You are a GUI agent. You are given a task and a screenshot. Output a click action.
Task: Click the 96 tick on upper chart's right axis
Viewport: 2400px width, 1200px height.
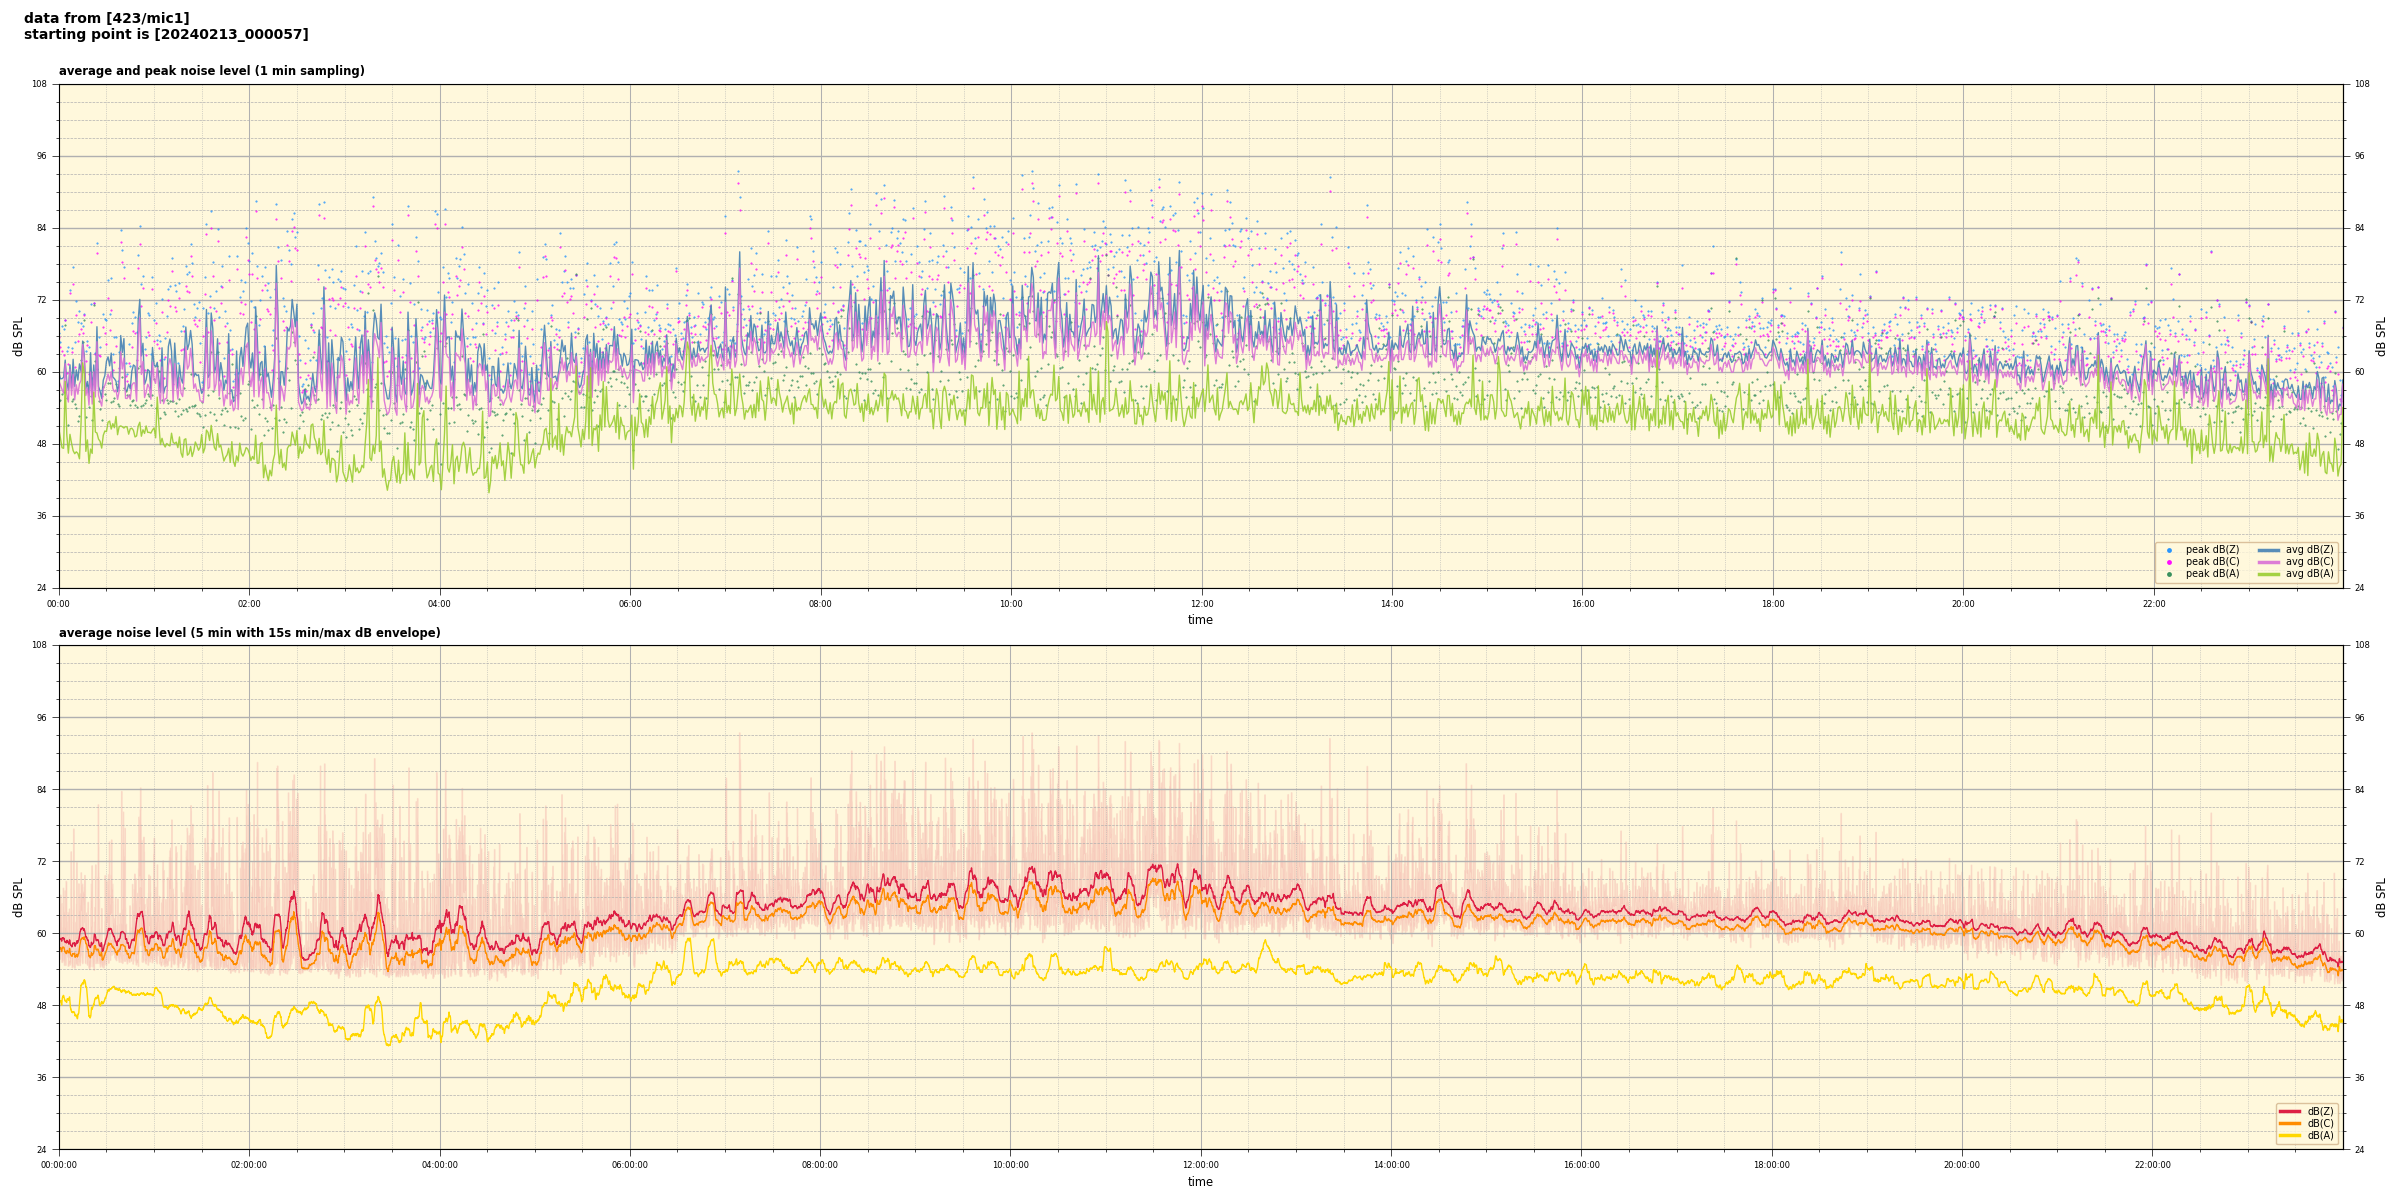(x=2359, y=156)
